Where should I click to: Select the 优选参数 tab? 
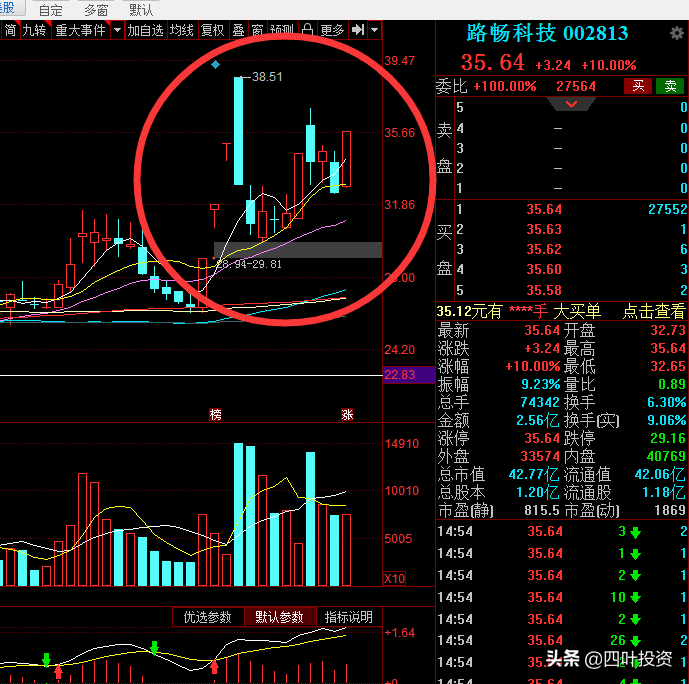[x=207, y=617]
